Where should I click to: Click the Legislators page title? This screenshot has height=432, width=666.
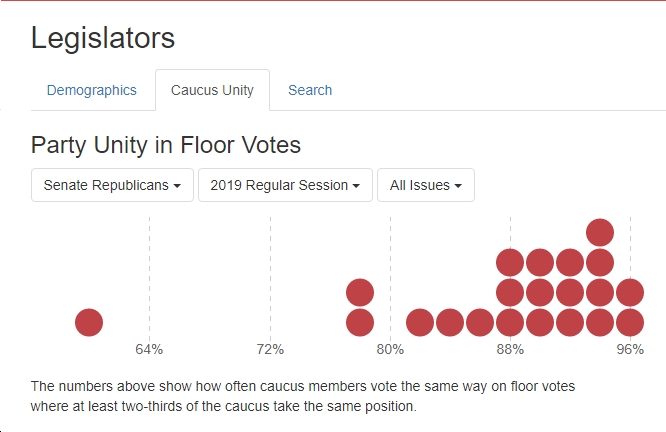pos(103,38)
